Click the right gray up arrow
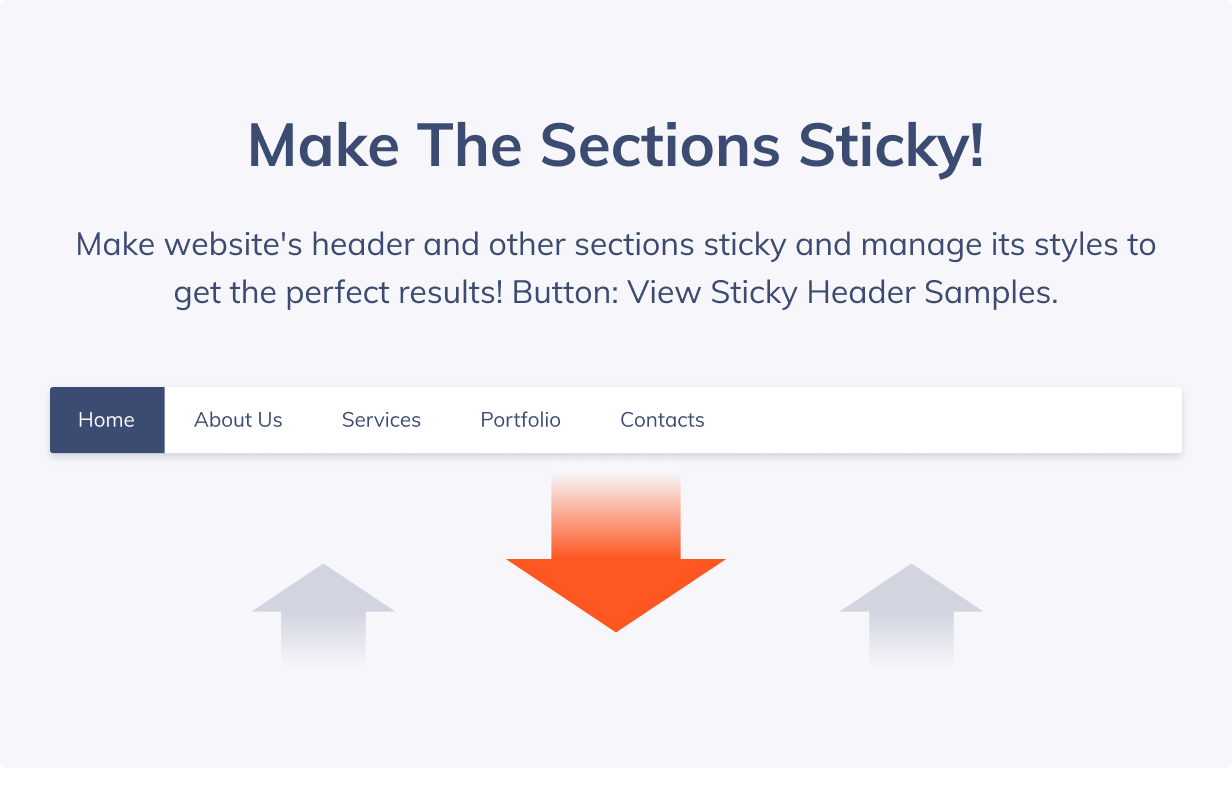This screenshot has height=808, width=1232. (911, 613)
